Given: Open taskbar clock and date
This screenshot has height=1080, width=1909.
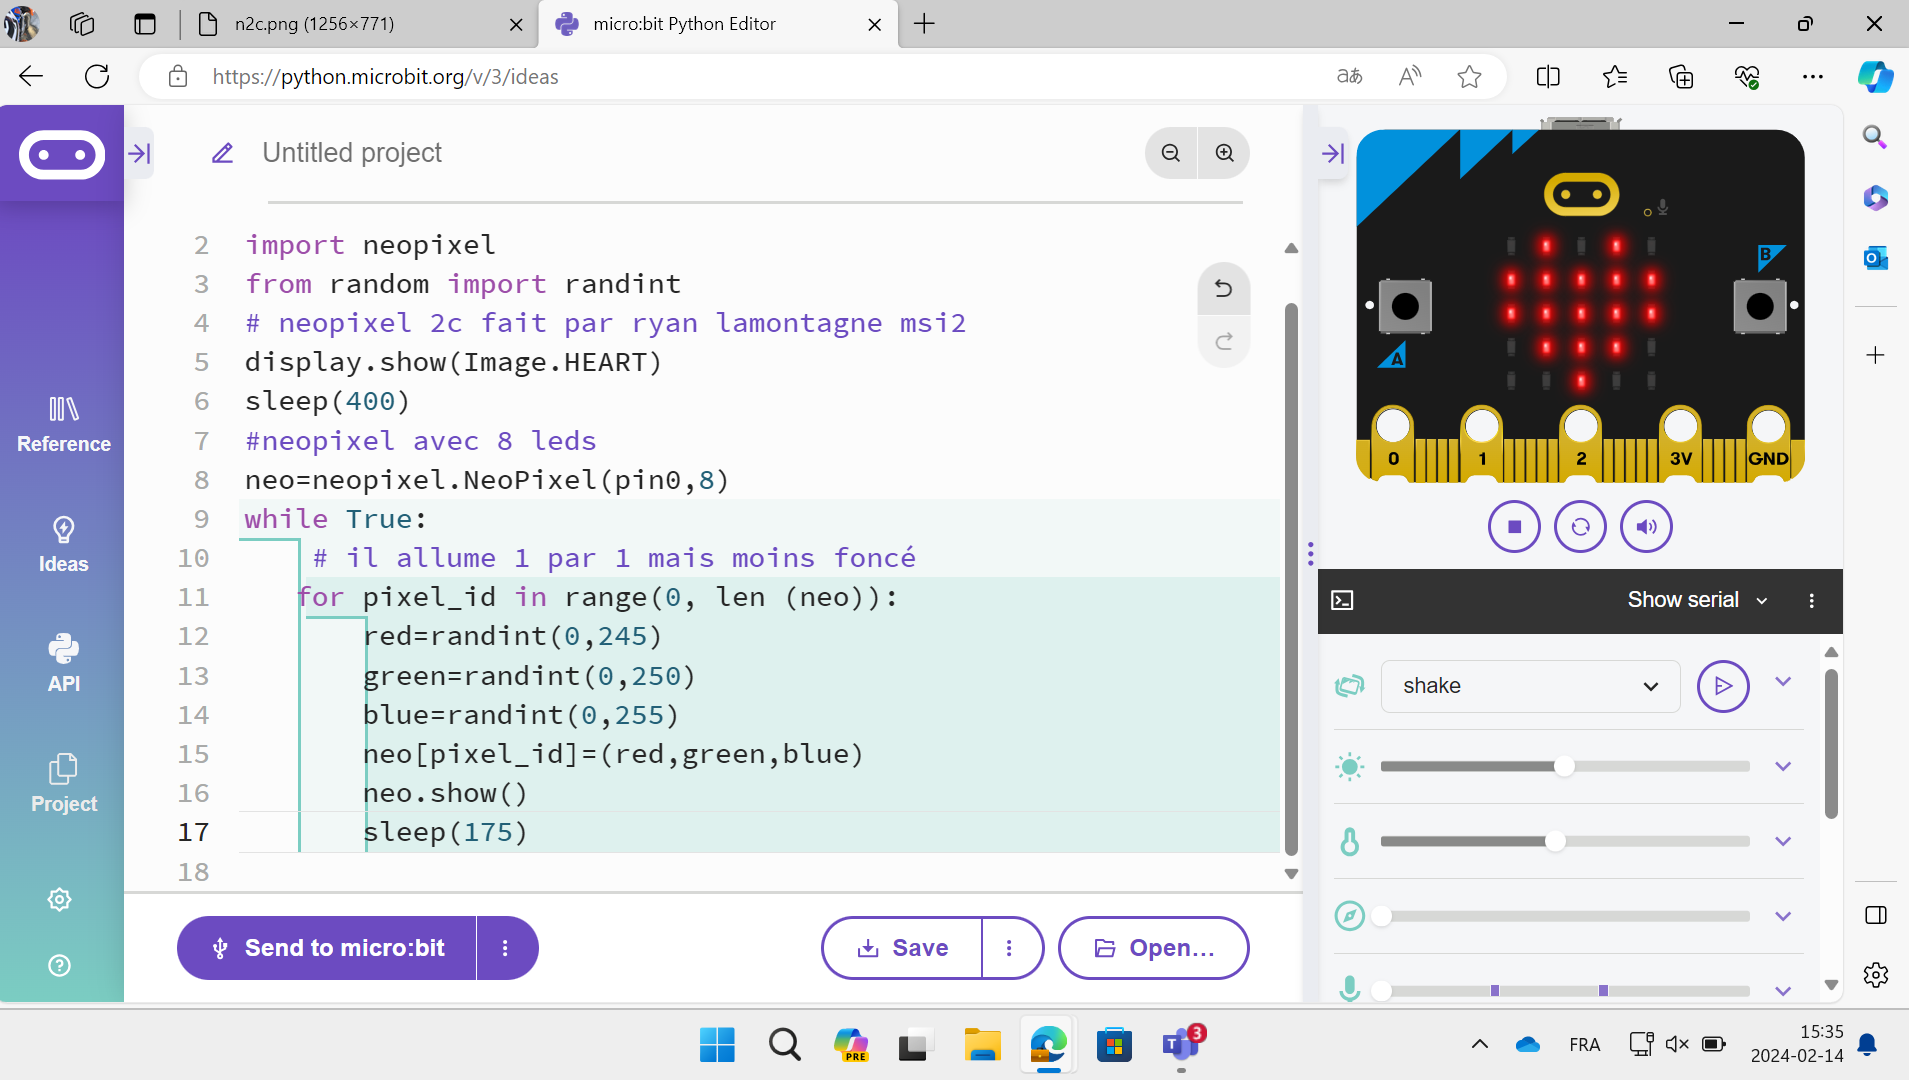Looking at the screenshot, I should point(1797,1044).
